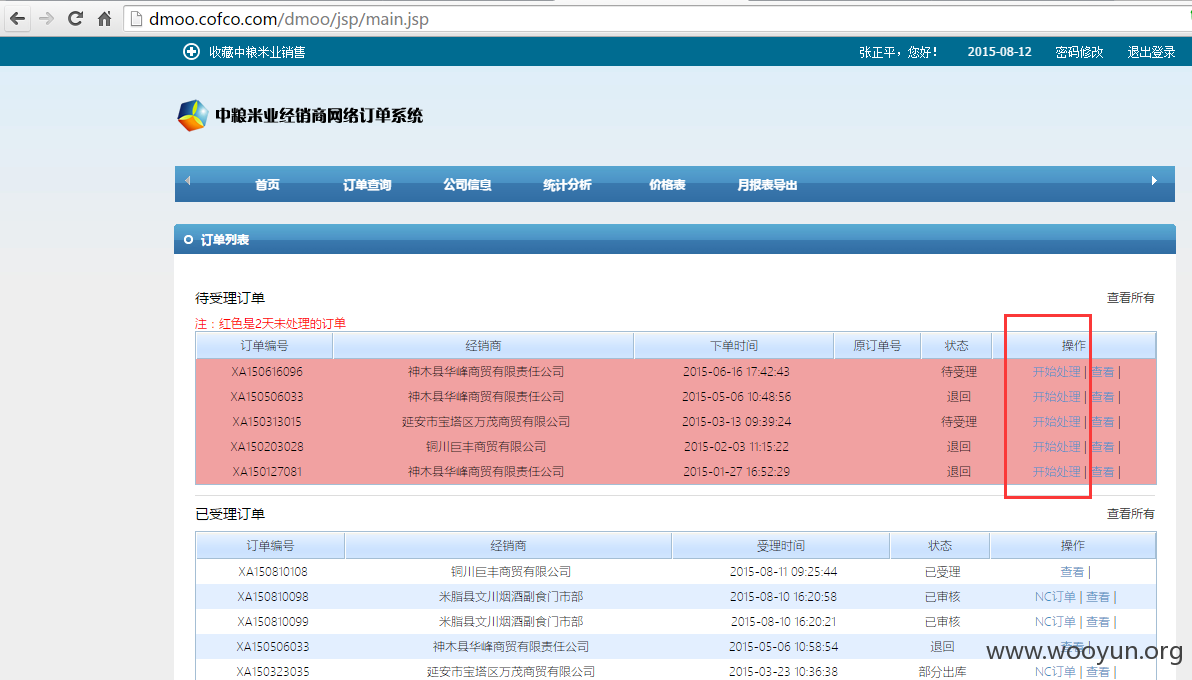
Task: Select order number XA150616096 cell
Action: [x=267, y=372]
